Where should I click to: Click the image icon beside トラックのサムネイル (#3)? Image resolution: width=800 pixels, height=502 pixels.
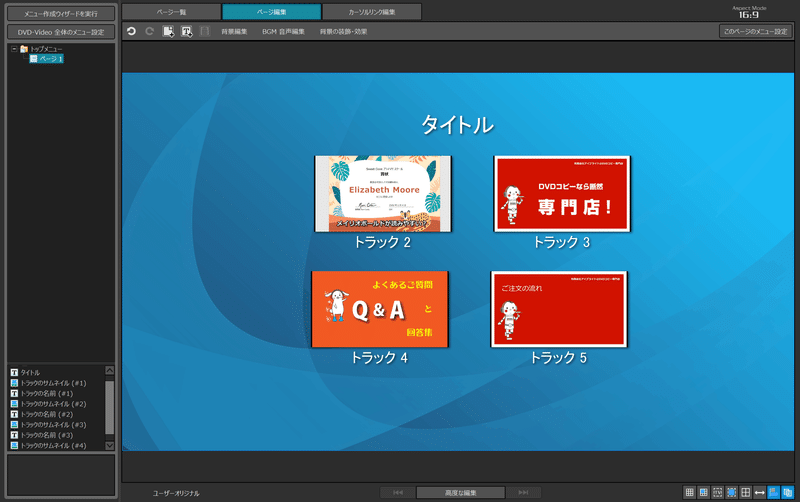click(14, 424)
